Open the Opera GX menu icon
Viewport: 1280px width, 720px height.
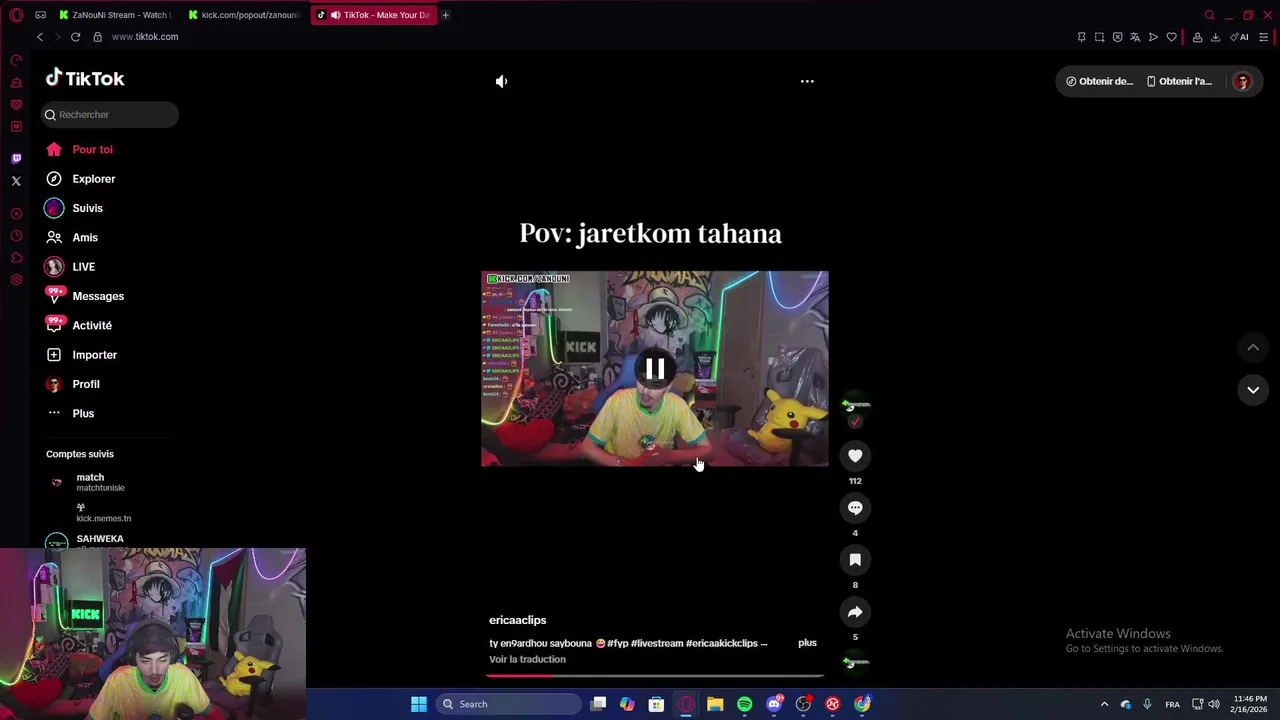[x=16, y=15]
